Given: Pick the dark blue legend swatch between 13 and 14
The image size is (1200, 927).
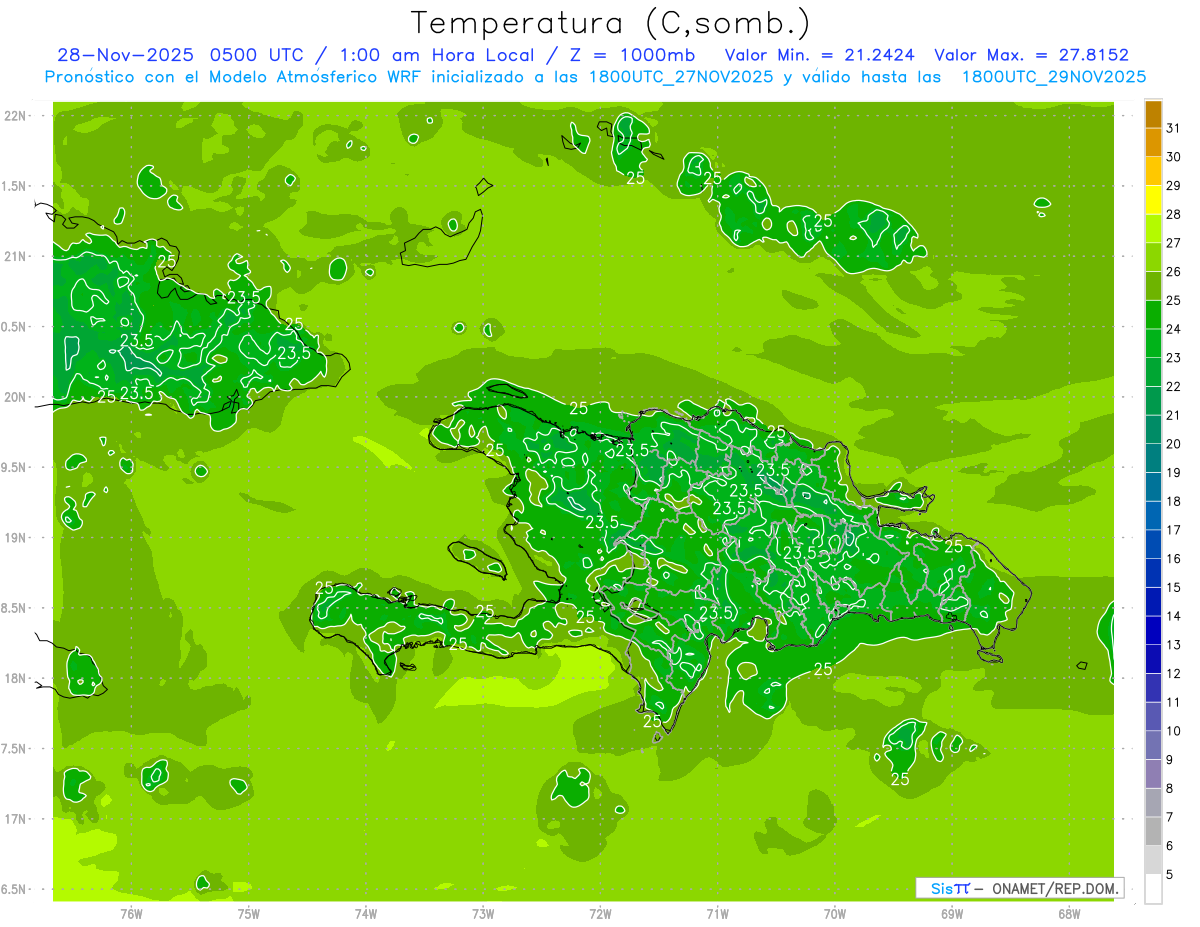Looking at the screenshot, I should point(1153,631).
